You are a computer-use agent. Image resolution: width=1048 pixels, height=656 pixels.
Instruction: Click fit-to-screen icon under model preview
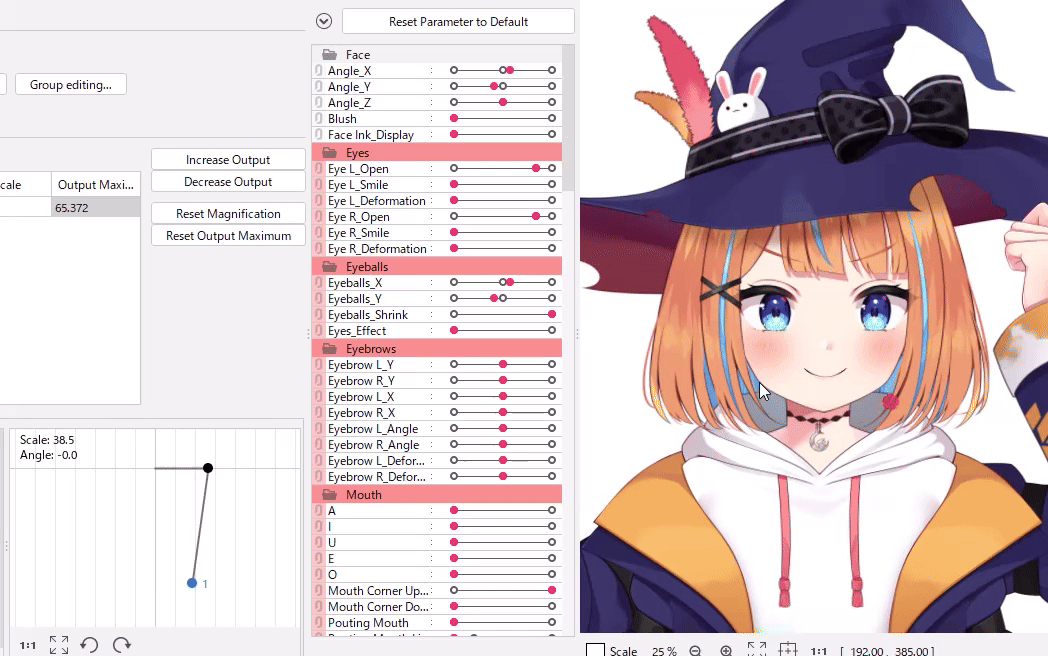coord(757,649)
